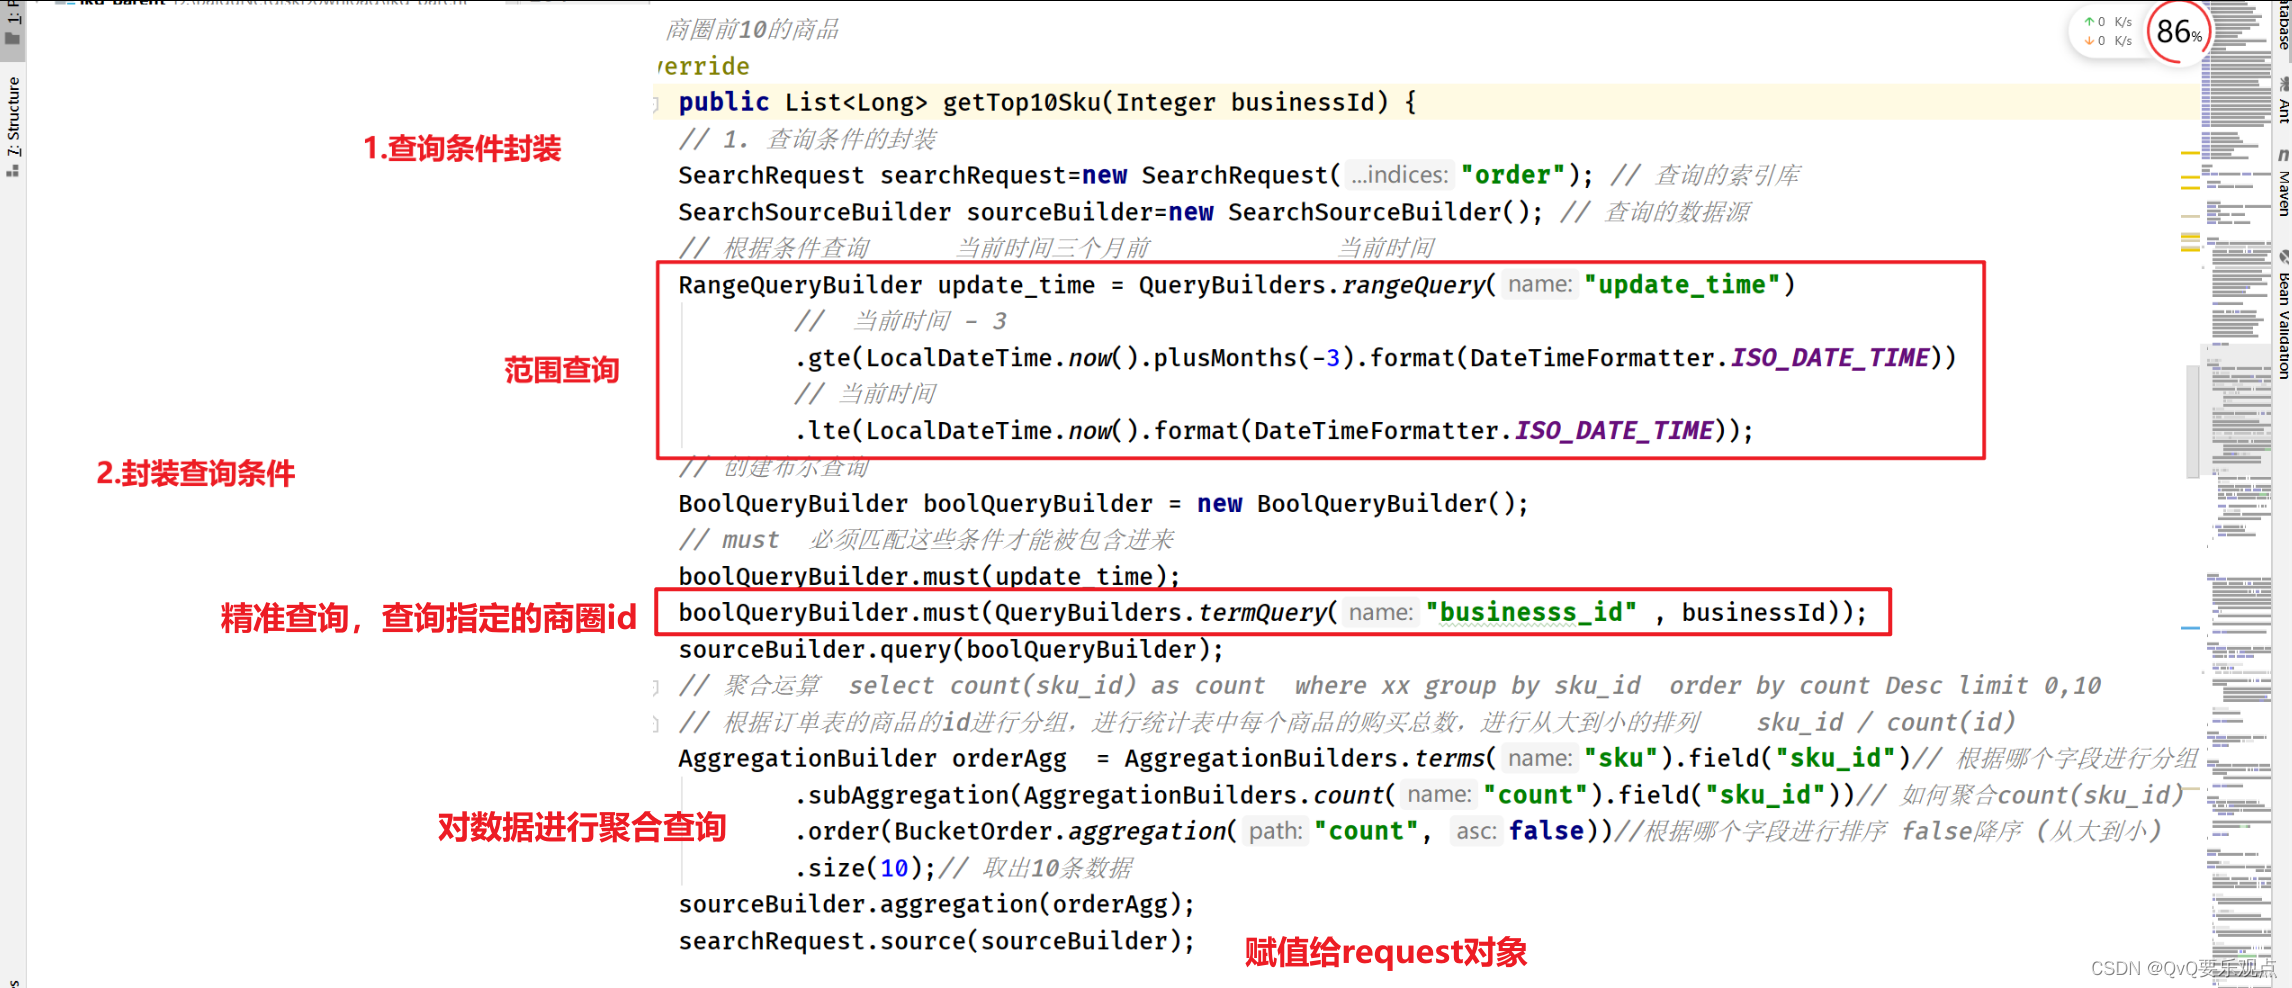Screen dimensions: 2292x988
Task: Click the editor vertical scrollbar thumb
Action: tap(2193, 420)
